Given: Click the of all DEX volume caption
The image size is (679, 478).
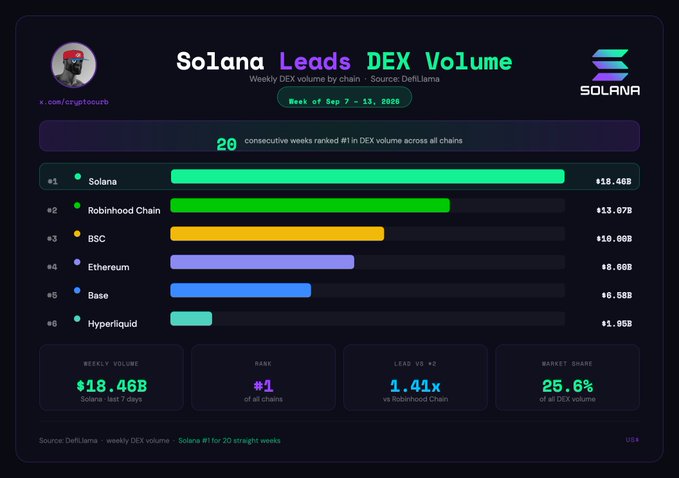Looking at the screenshot, I should (567, 399).
